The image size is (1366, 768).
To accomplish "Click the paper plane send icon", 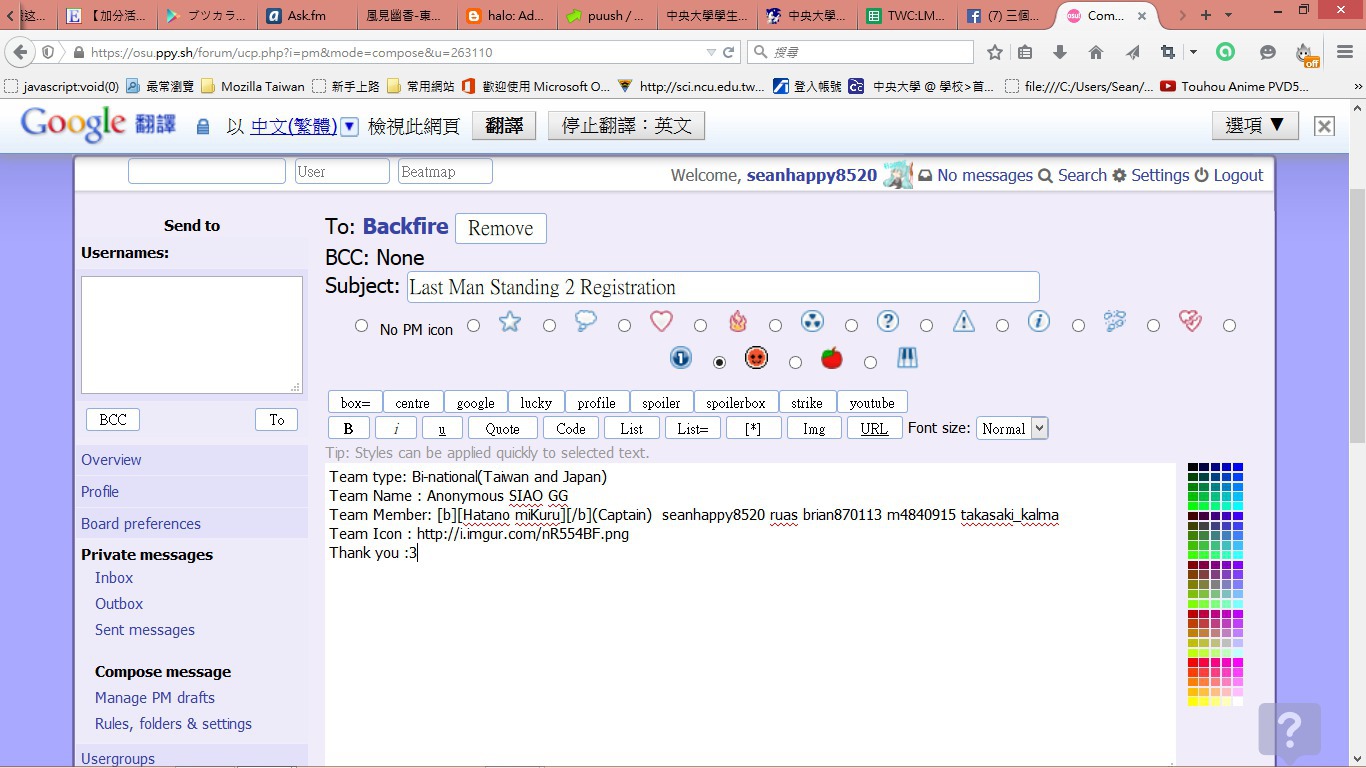I will point(1132,52).
